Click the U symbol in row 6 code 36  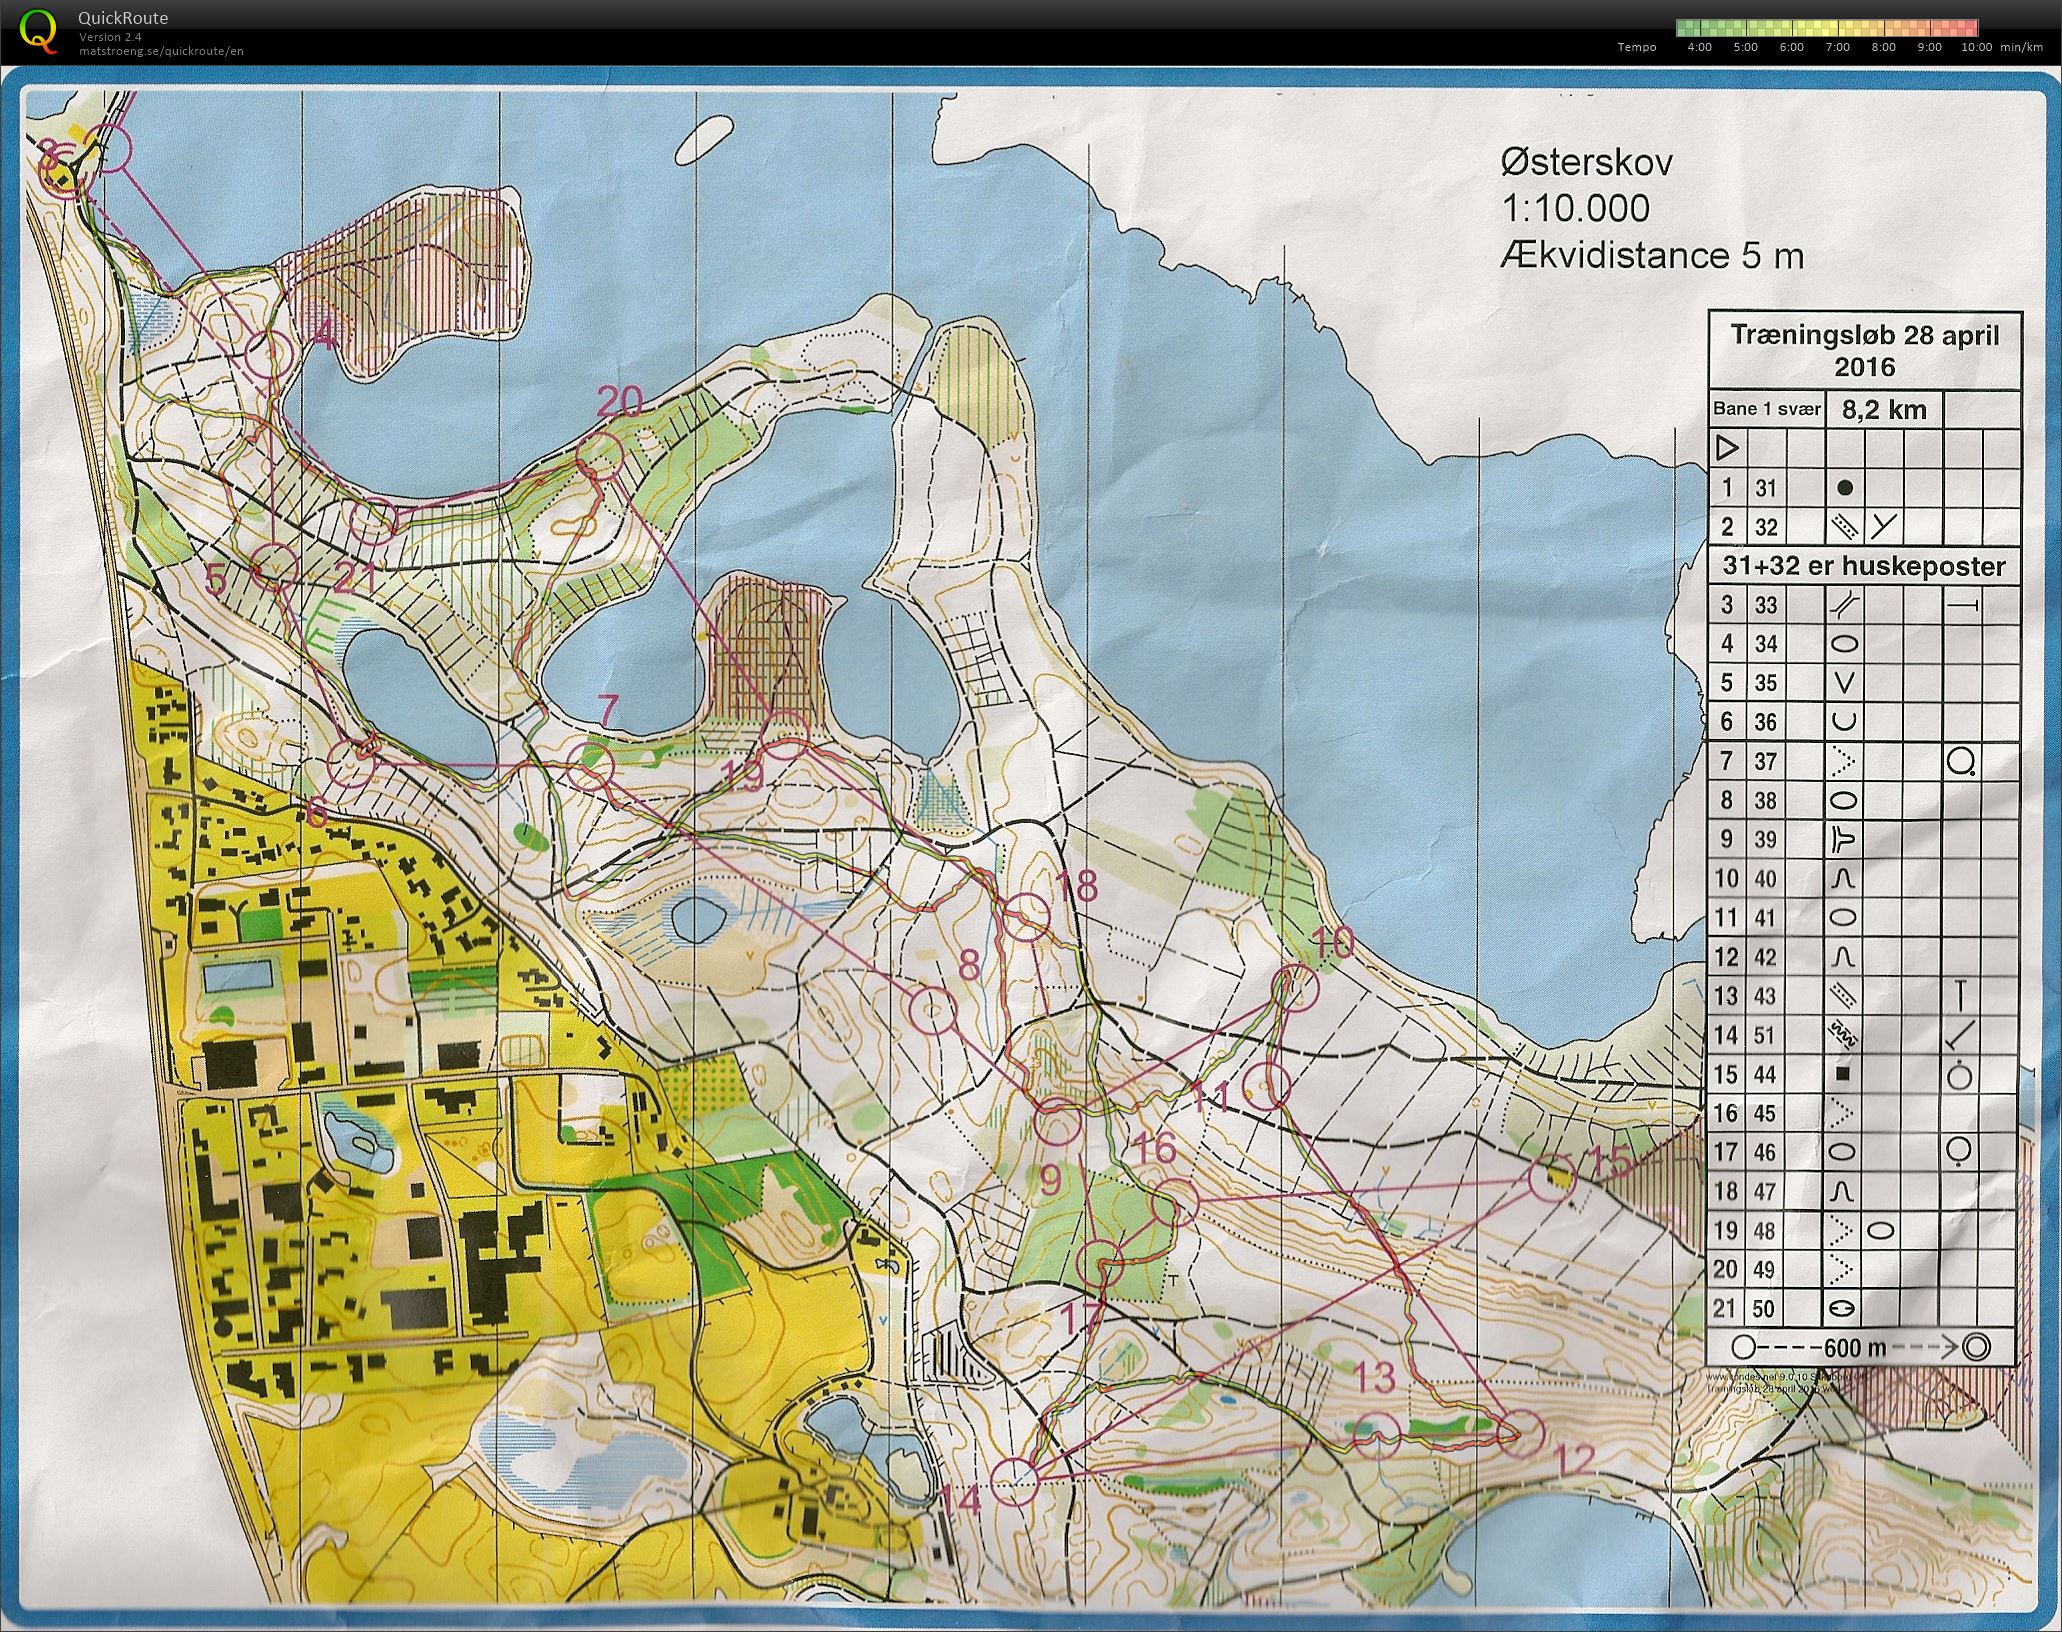[x=1845, y=721]
